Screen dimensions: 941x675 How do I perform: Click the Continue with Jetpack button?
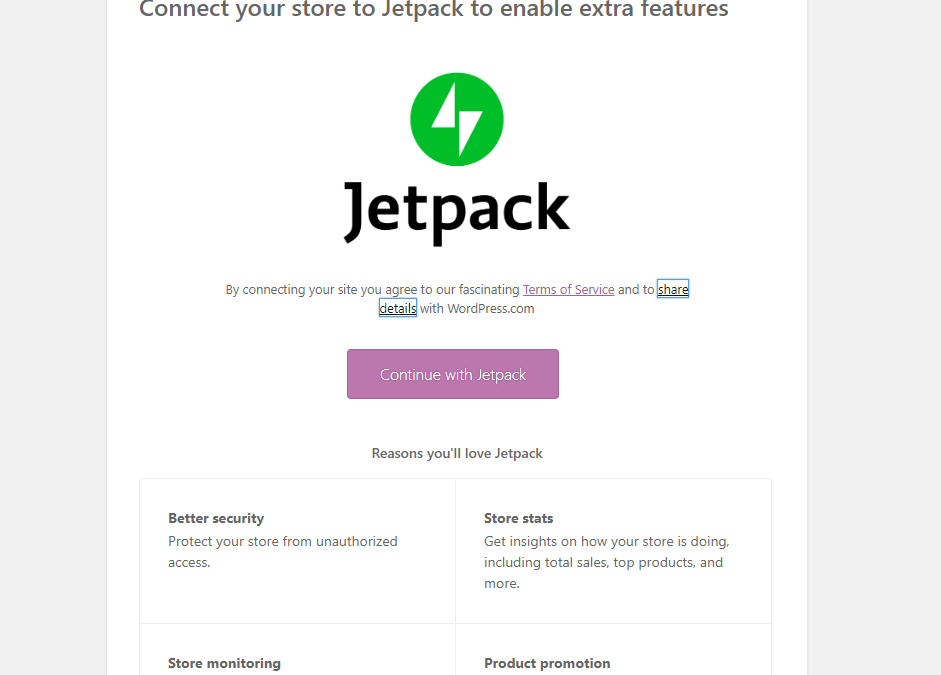tap(452, 374)
